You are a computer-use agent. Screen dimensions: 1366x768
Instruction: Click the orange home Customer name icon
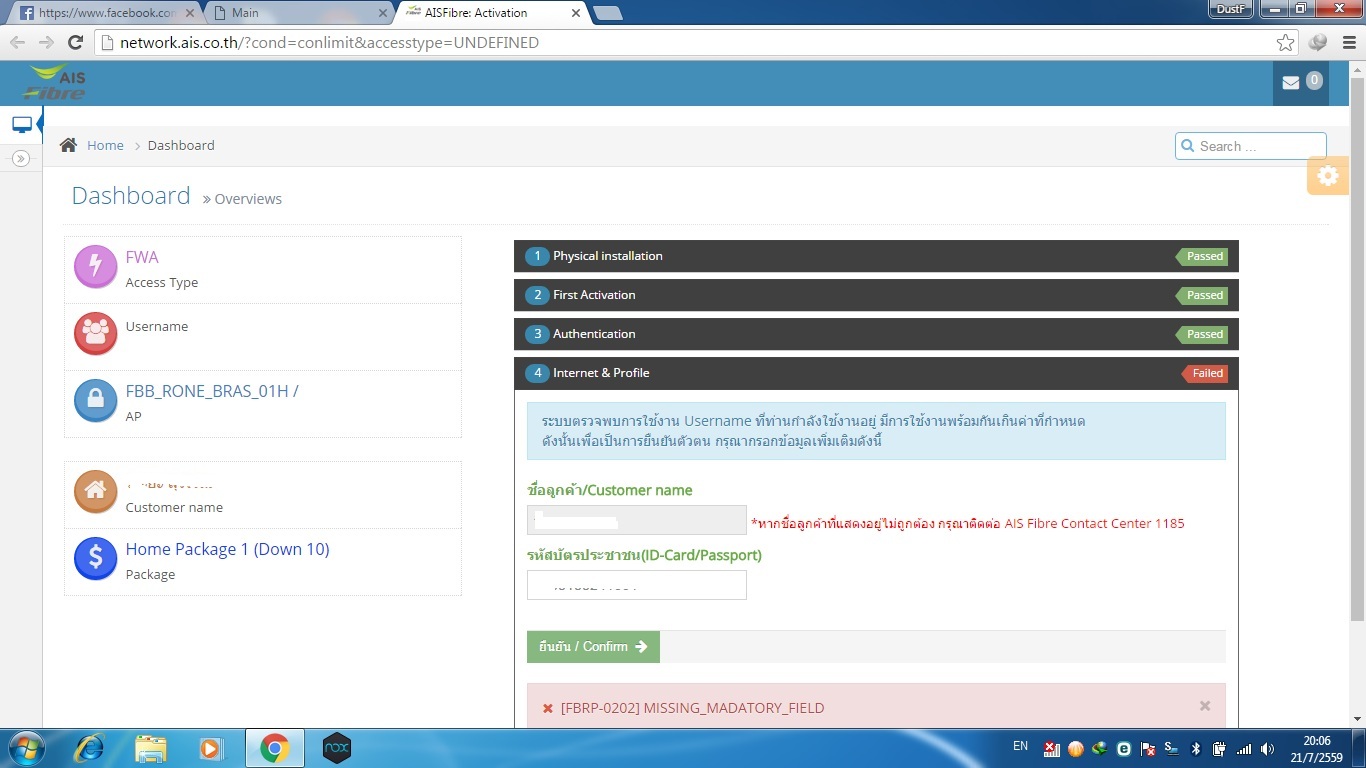click(96, 491)
